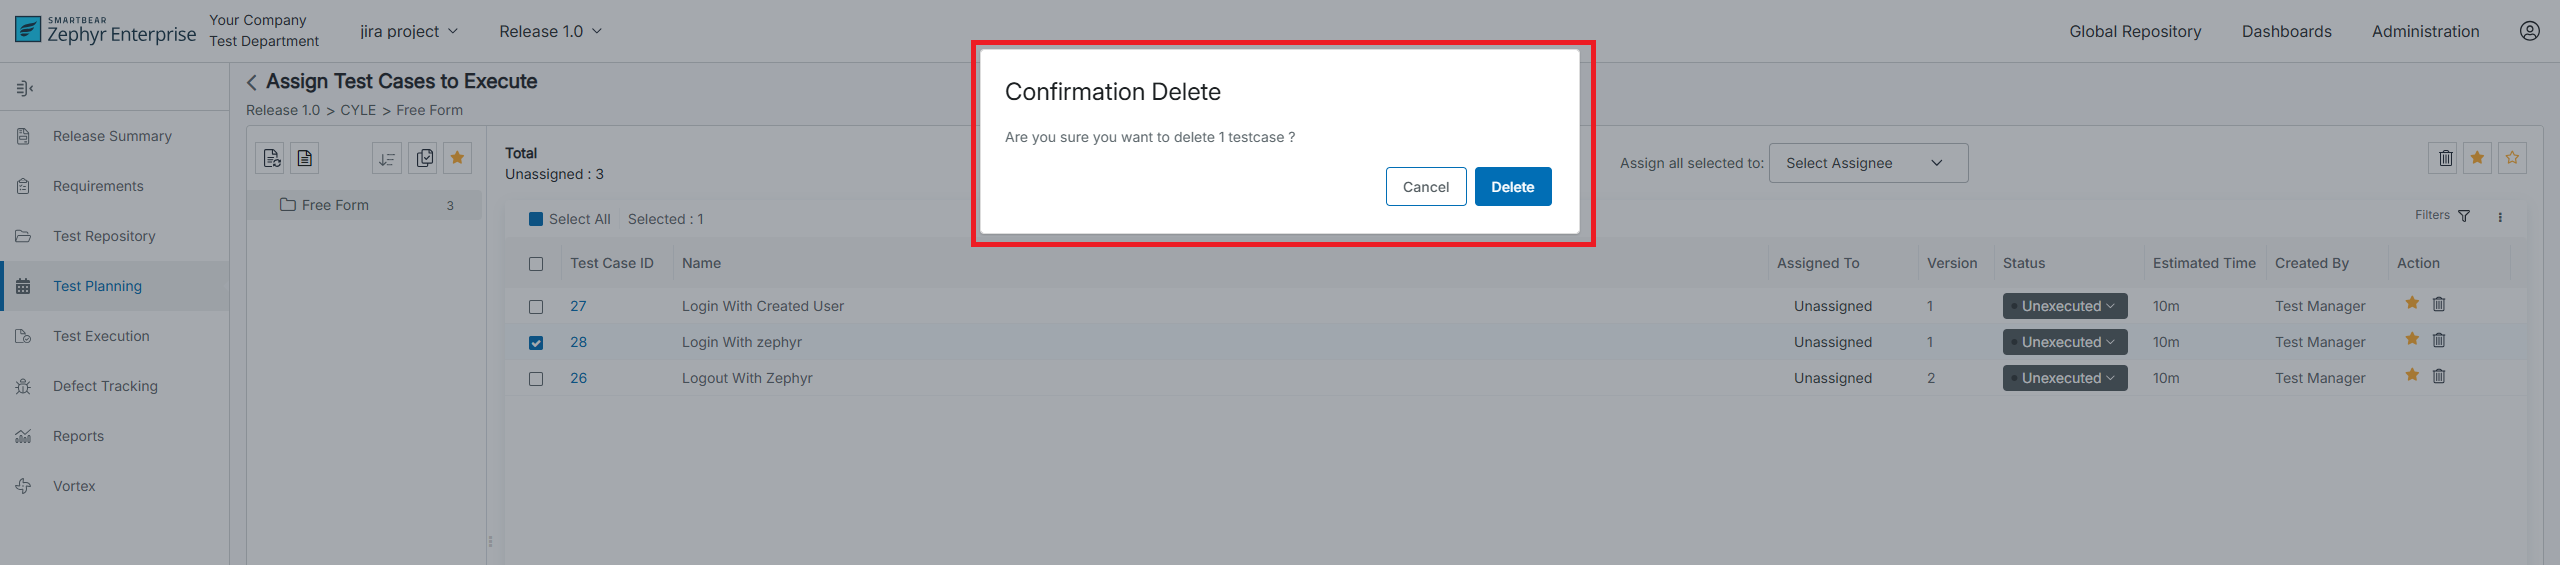Open the Select Assignee dropdown
2560x565 pixels.
click(x=1867, y=163)
